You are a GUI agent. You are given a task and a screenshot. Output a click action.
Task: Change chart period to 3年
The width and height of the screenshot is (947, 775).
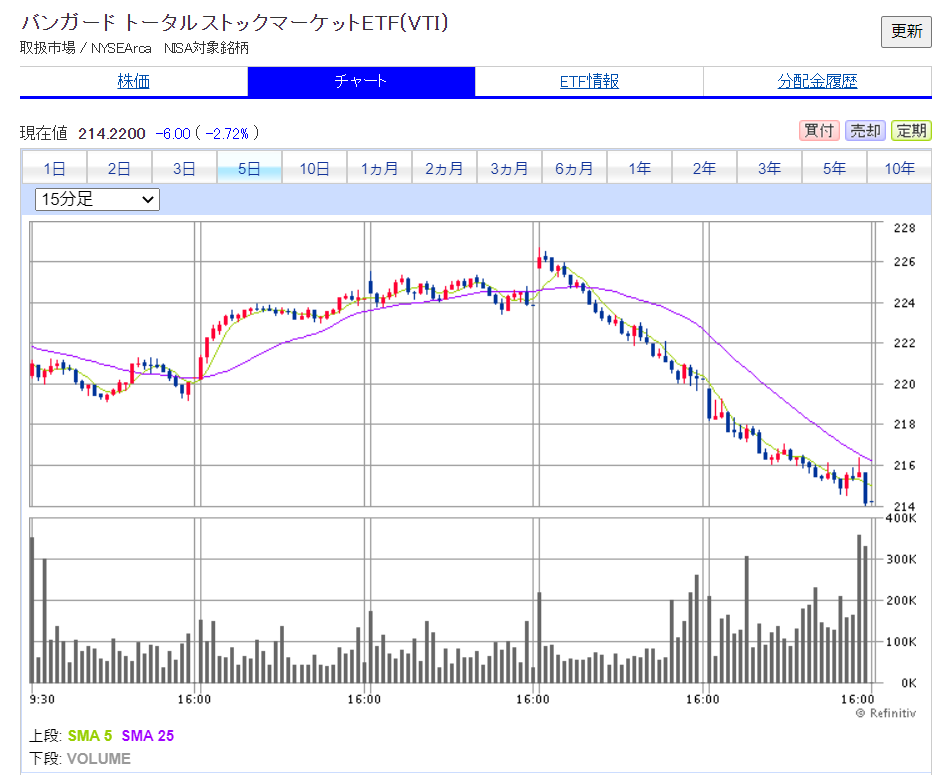[x=769, y=168]
